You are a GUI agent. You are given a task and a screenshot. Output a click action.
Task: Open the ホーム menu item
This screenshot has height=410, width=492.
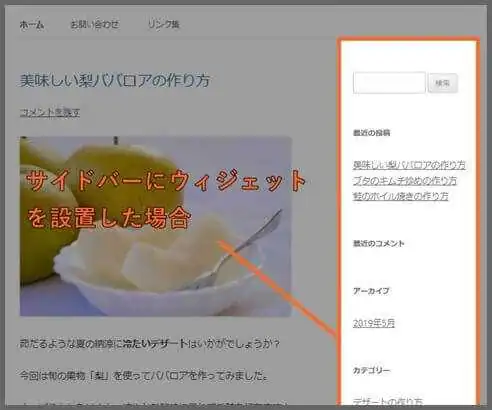coord(32,25)
